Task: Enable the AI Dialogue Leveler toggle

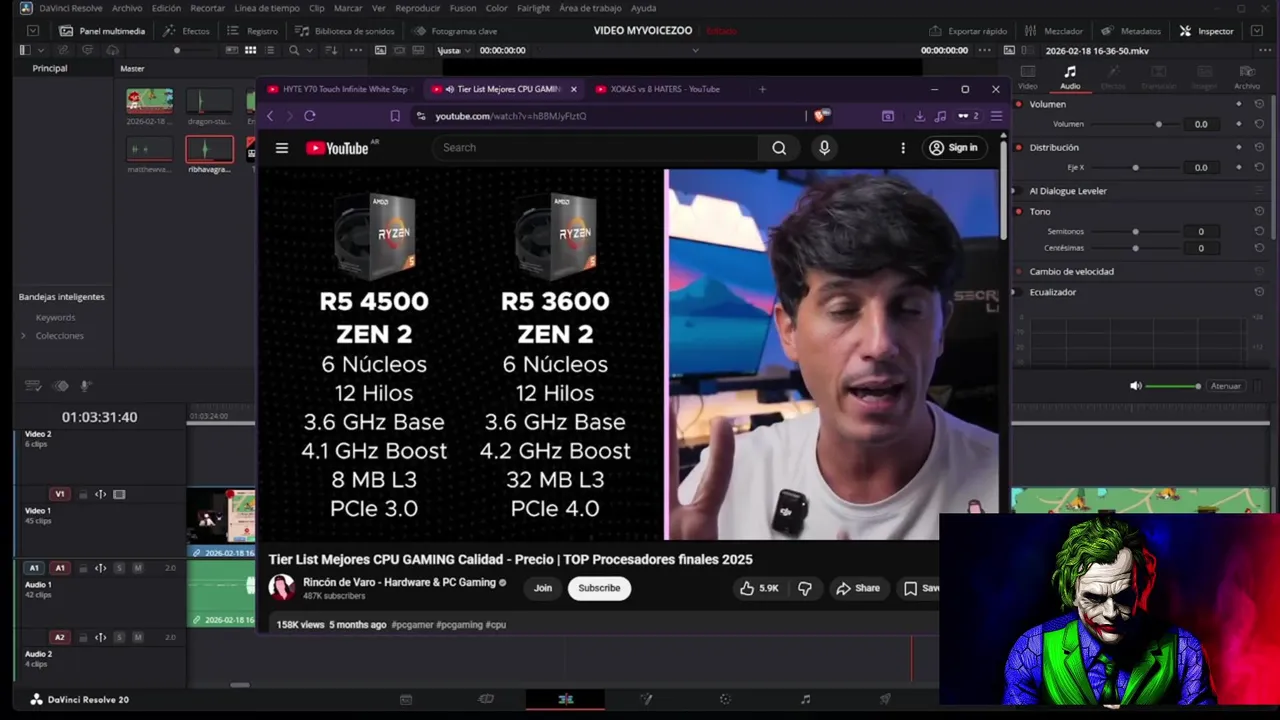Action: click(x=1019, y=191)
